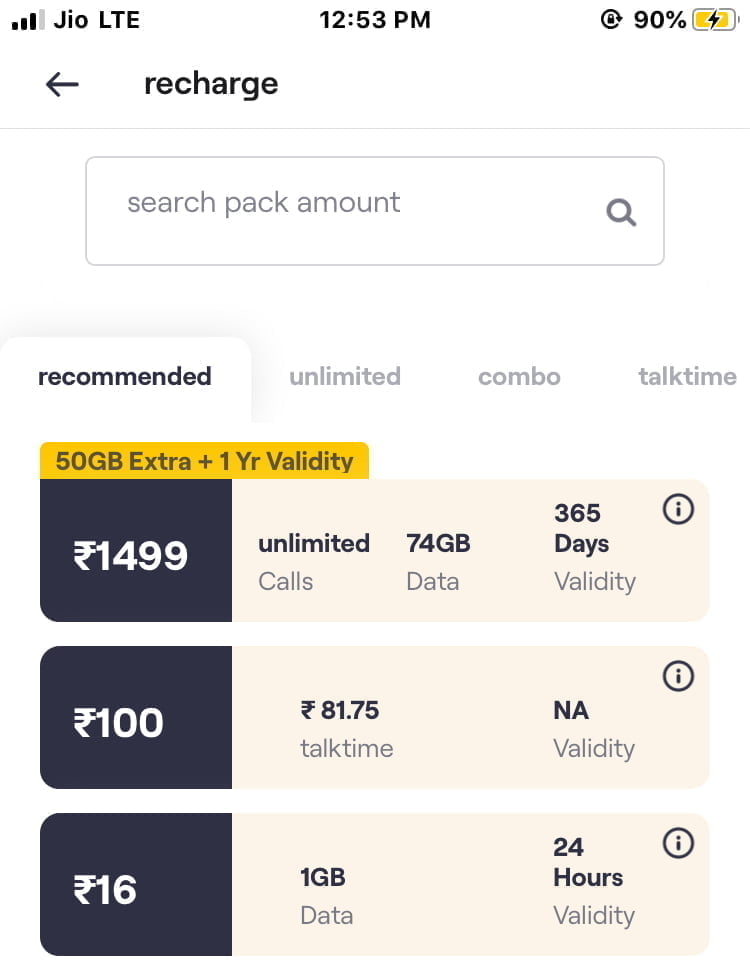Open info icon for ₹16 pack
Image resolution: width=750 pixels, height=963 pixels.
click(x=678, y=843)
